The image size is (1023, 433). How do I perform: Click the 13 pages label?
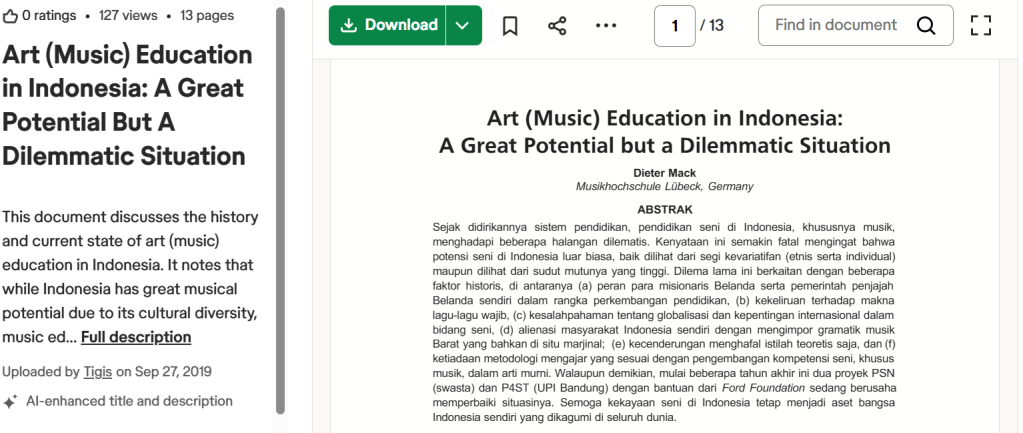tap(207, 16)
